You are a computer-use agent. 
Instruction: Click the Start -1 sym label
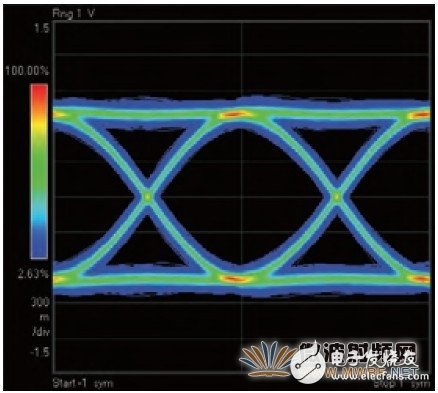click(x=82, y=384)
